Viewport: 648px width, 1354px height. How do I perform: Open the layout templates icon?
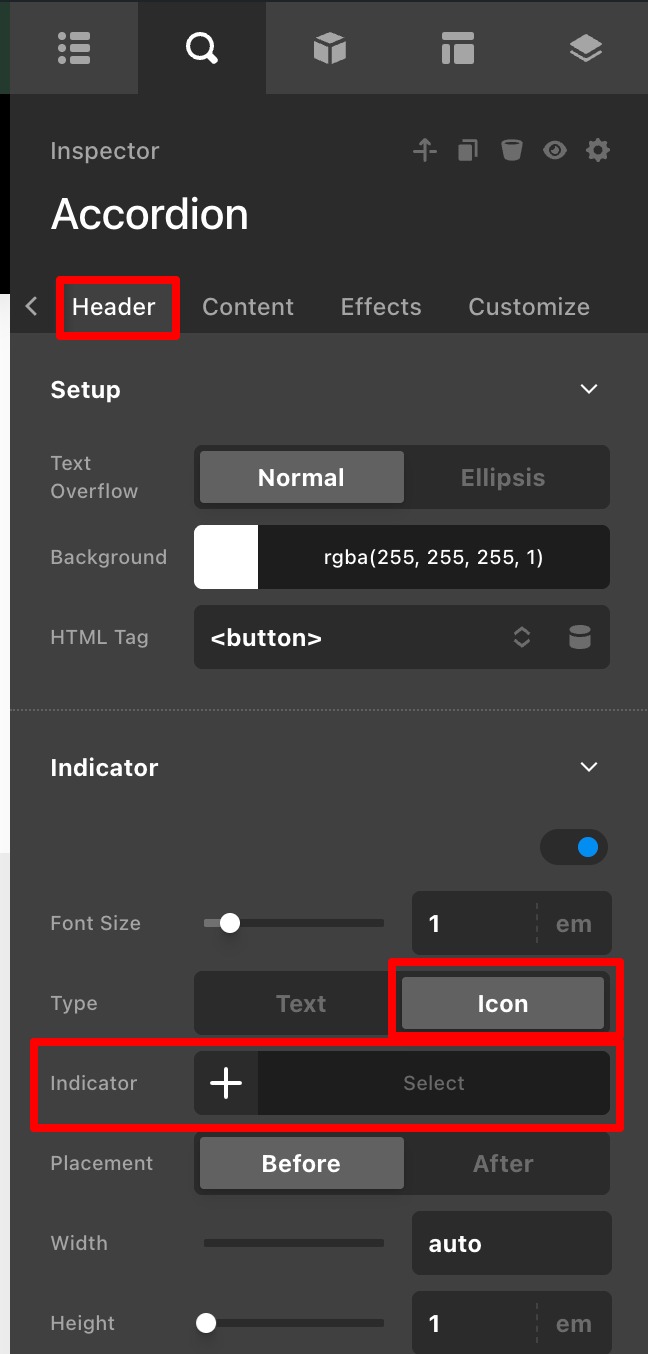tap(457, 48)
